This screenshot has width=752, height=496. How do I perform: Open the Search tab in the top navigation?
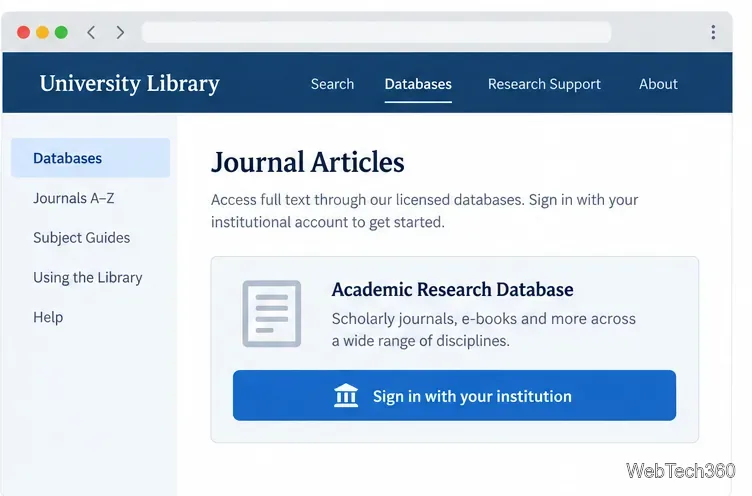click(x=332, y=84)
